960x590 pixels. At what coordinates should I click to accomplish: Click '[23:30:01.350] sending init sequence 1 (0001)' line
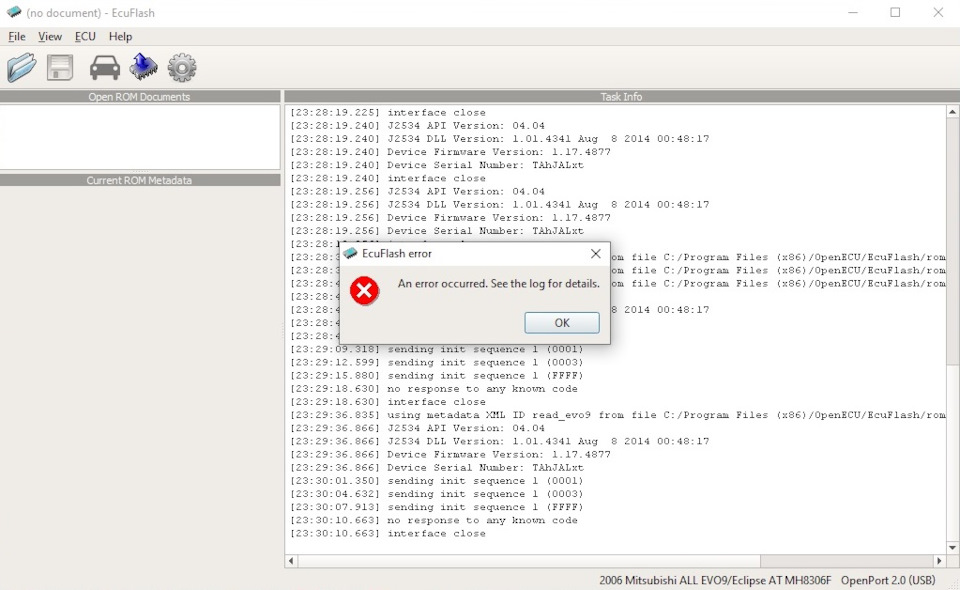click(x=437, y=481)
